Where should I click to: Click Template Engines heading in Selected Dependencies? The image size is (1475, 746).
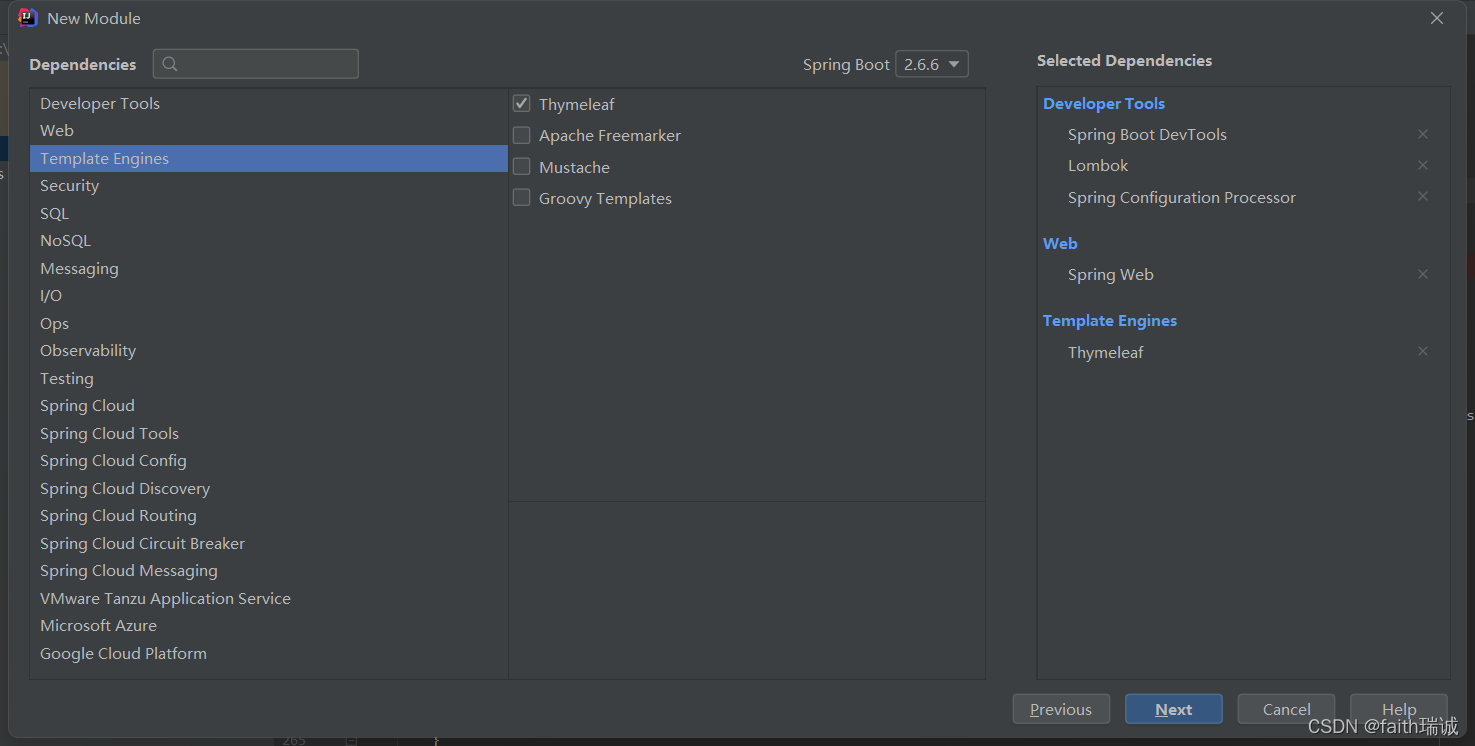[1110, 321]
